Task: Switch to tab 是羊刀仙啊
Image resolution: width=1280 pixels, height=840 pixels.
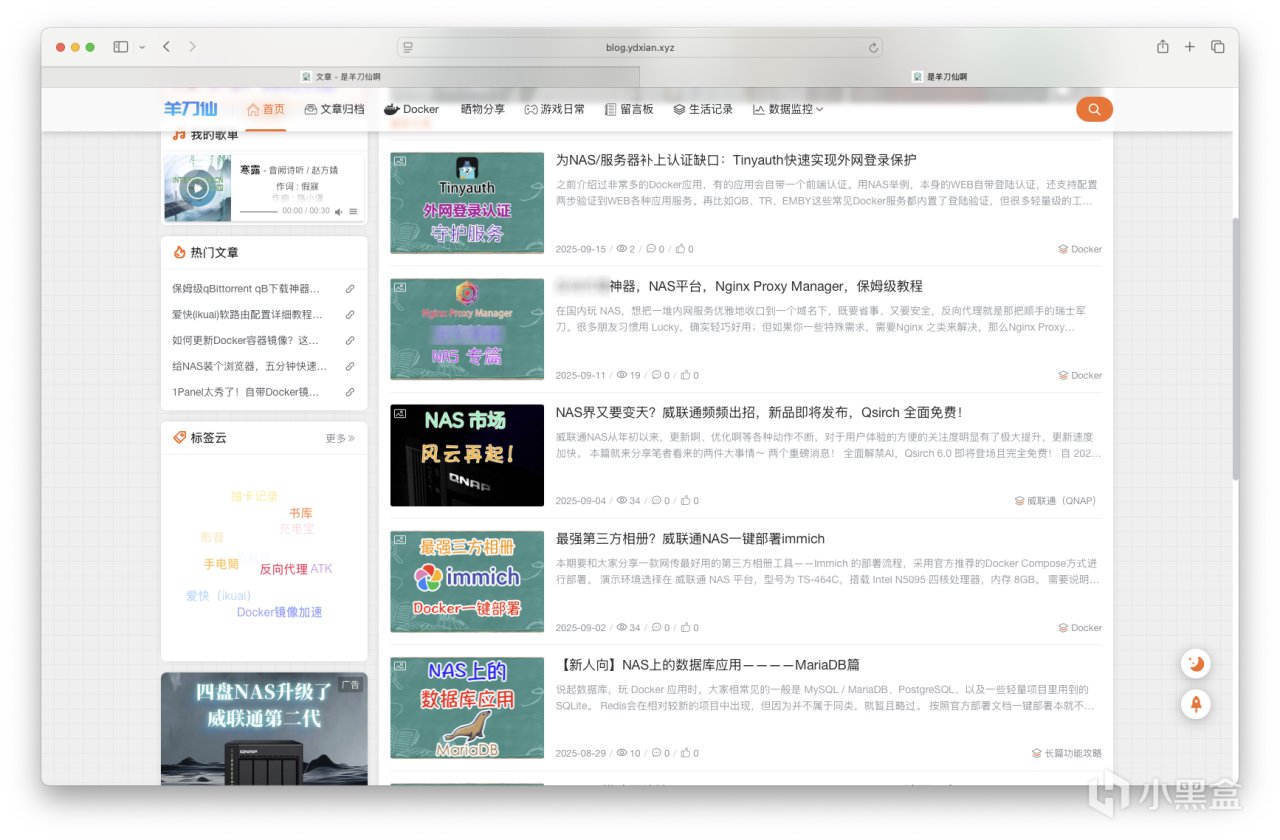Action: click(939, 76)
